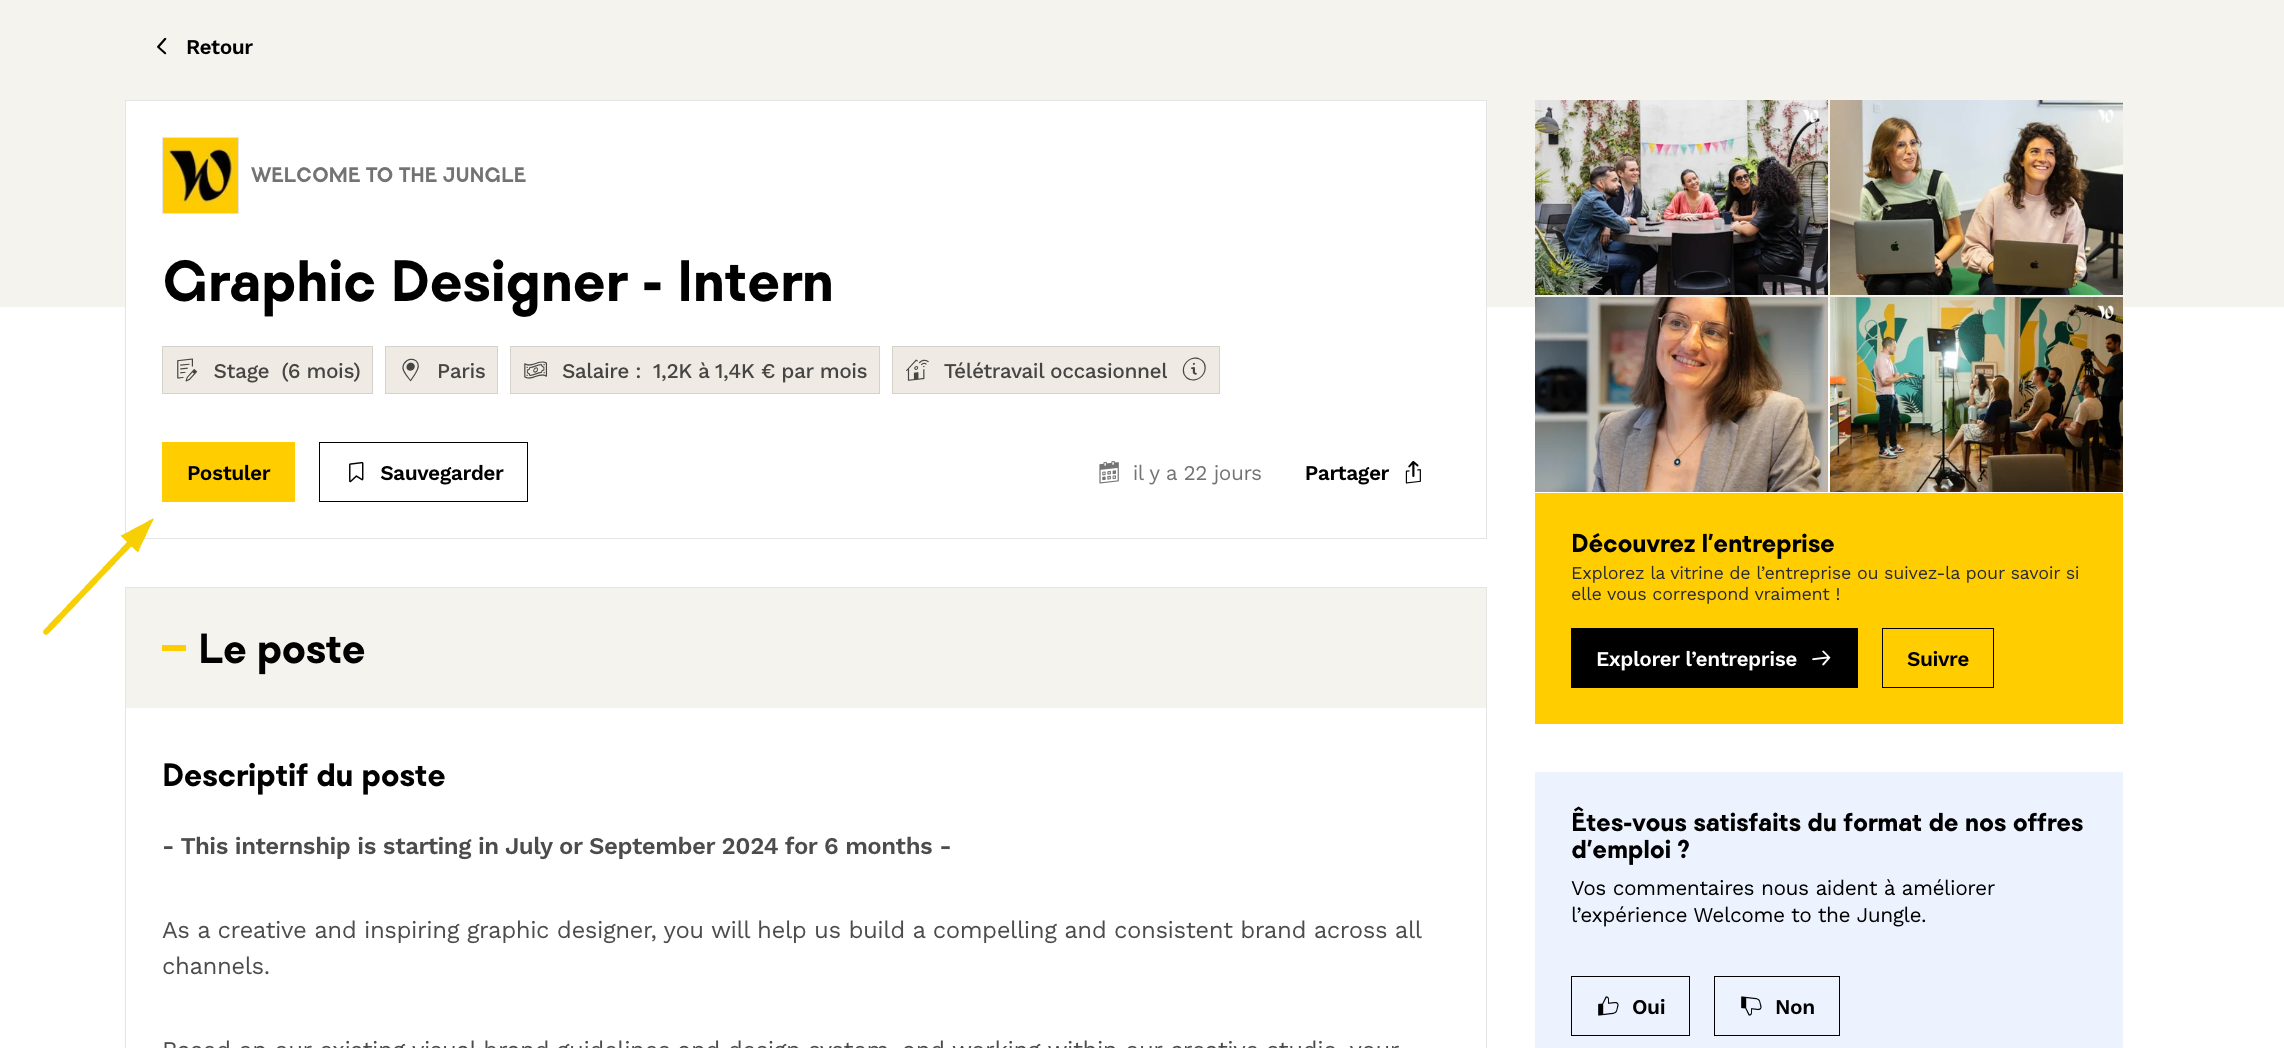The height and width of the screenshot is (1048, 2284).
Task: Open the outdoor team meeting photo
Action: (x=1681, y=197)
